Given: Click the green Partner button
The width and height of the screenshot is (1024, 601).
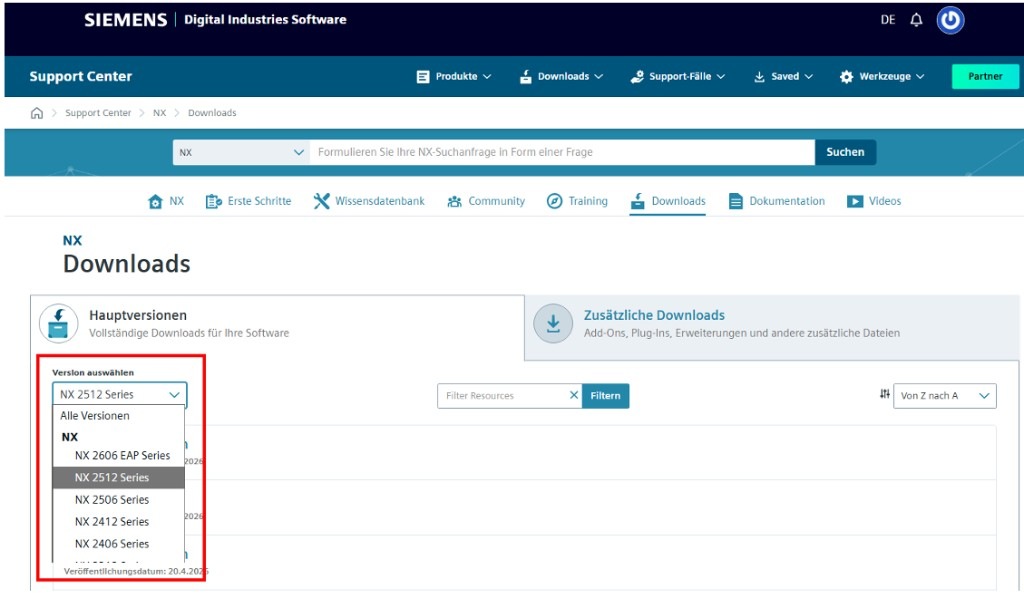Looking at the screenshot, I should (x=985, y=76).
